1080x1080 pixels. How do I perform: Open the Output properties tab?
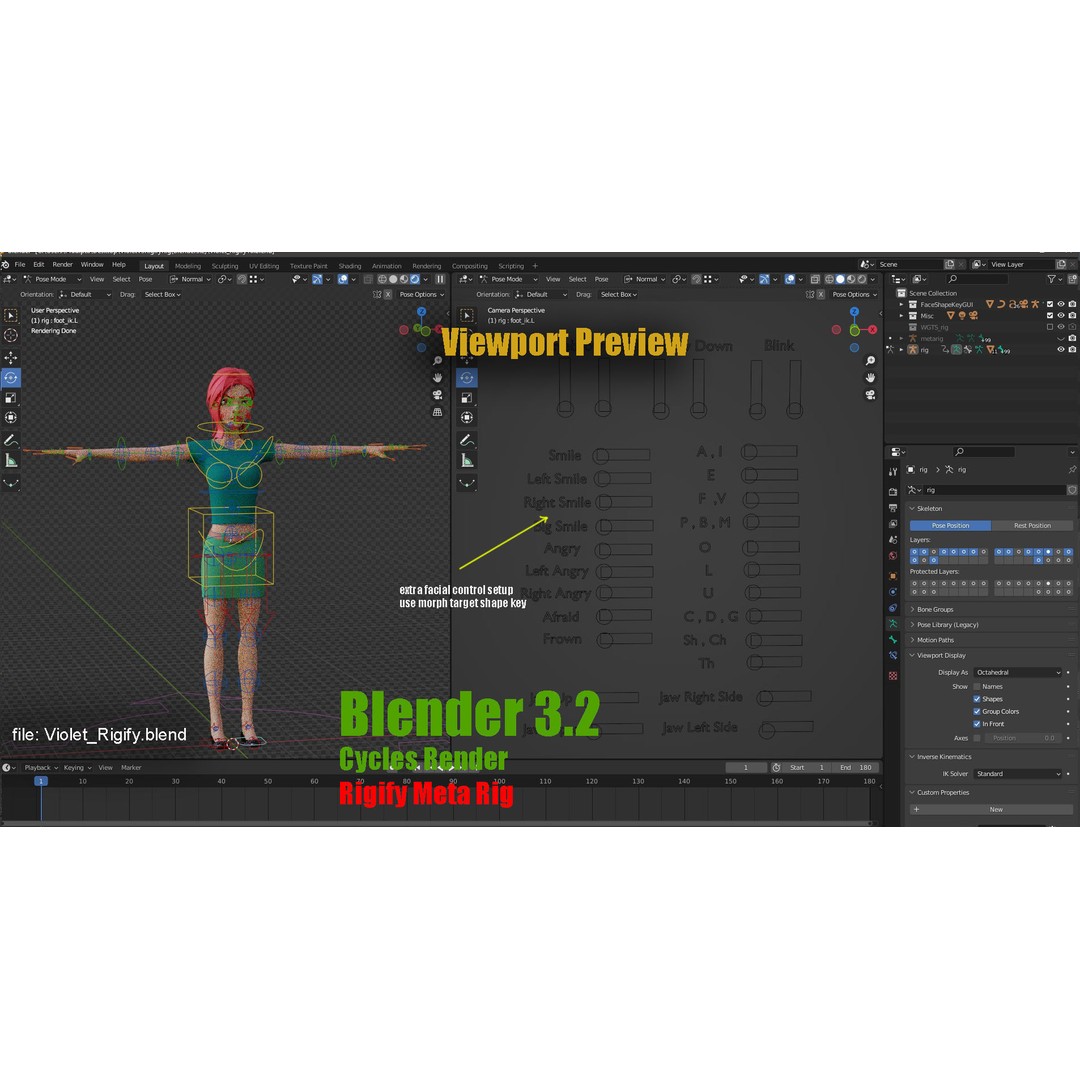[893, 508]
